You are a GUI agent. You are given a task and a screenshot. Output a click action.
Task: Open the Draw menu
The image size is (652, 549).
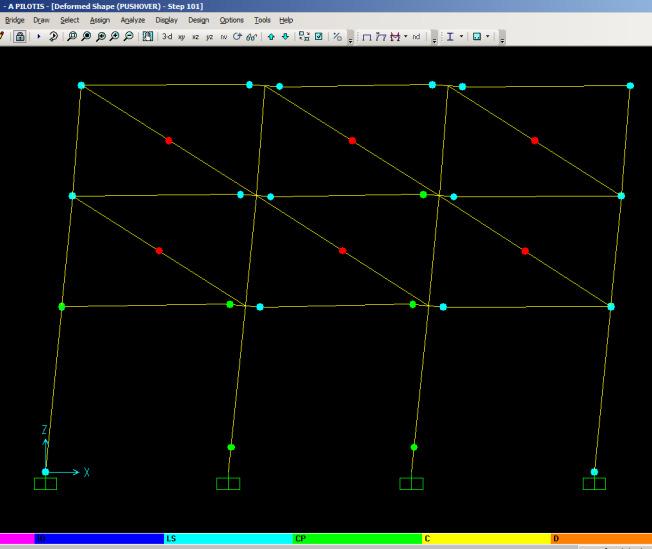coord(41,20)
